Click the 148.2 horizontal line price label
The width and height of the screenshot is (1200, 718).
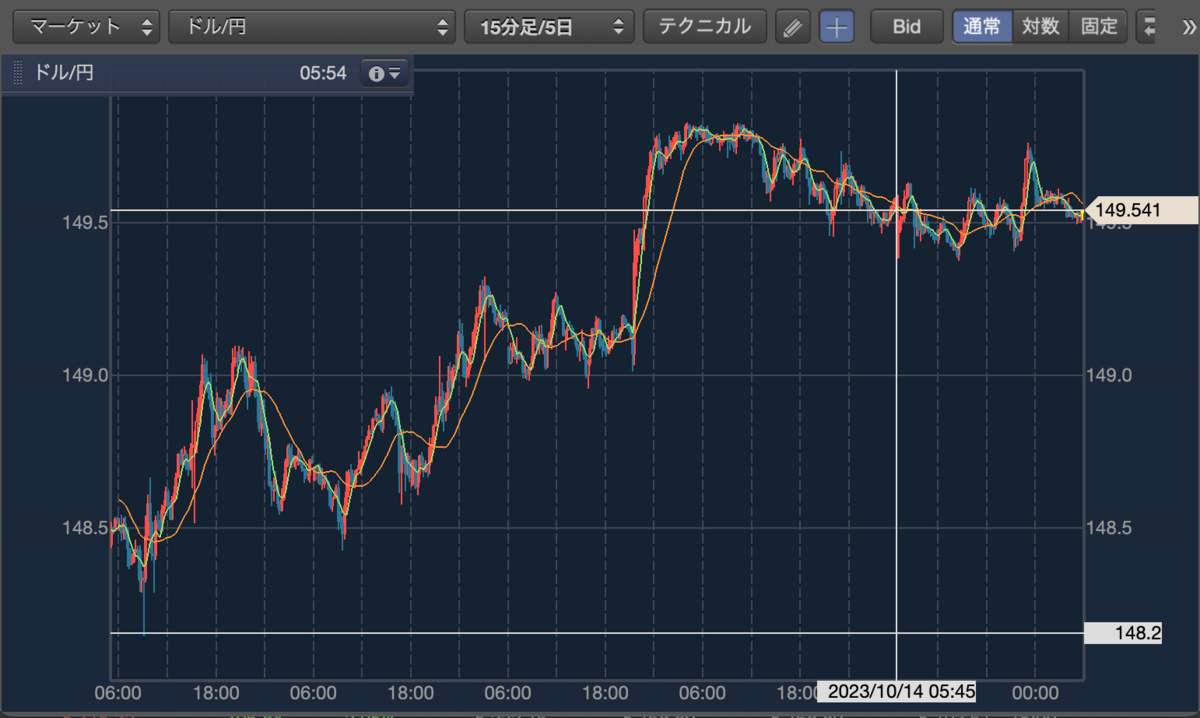(x=1123, y=633)
